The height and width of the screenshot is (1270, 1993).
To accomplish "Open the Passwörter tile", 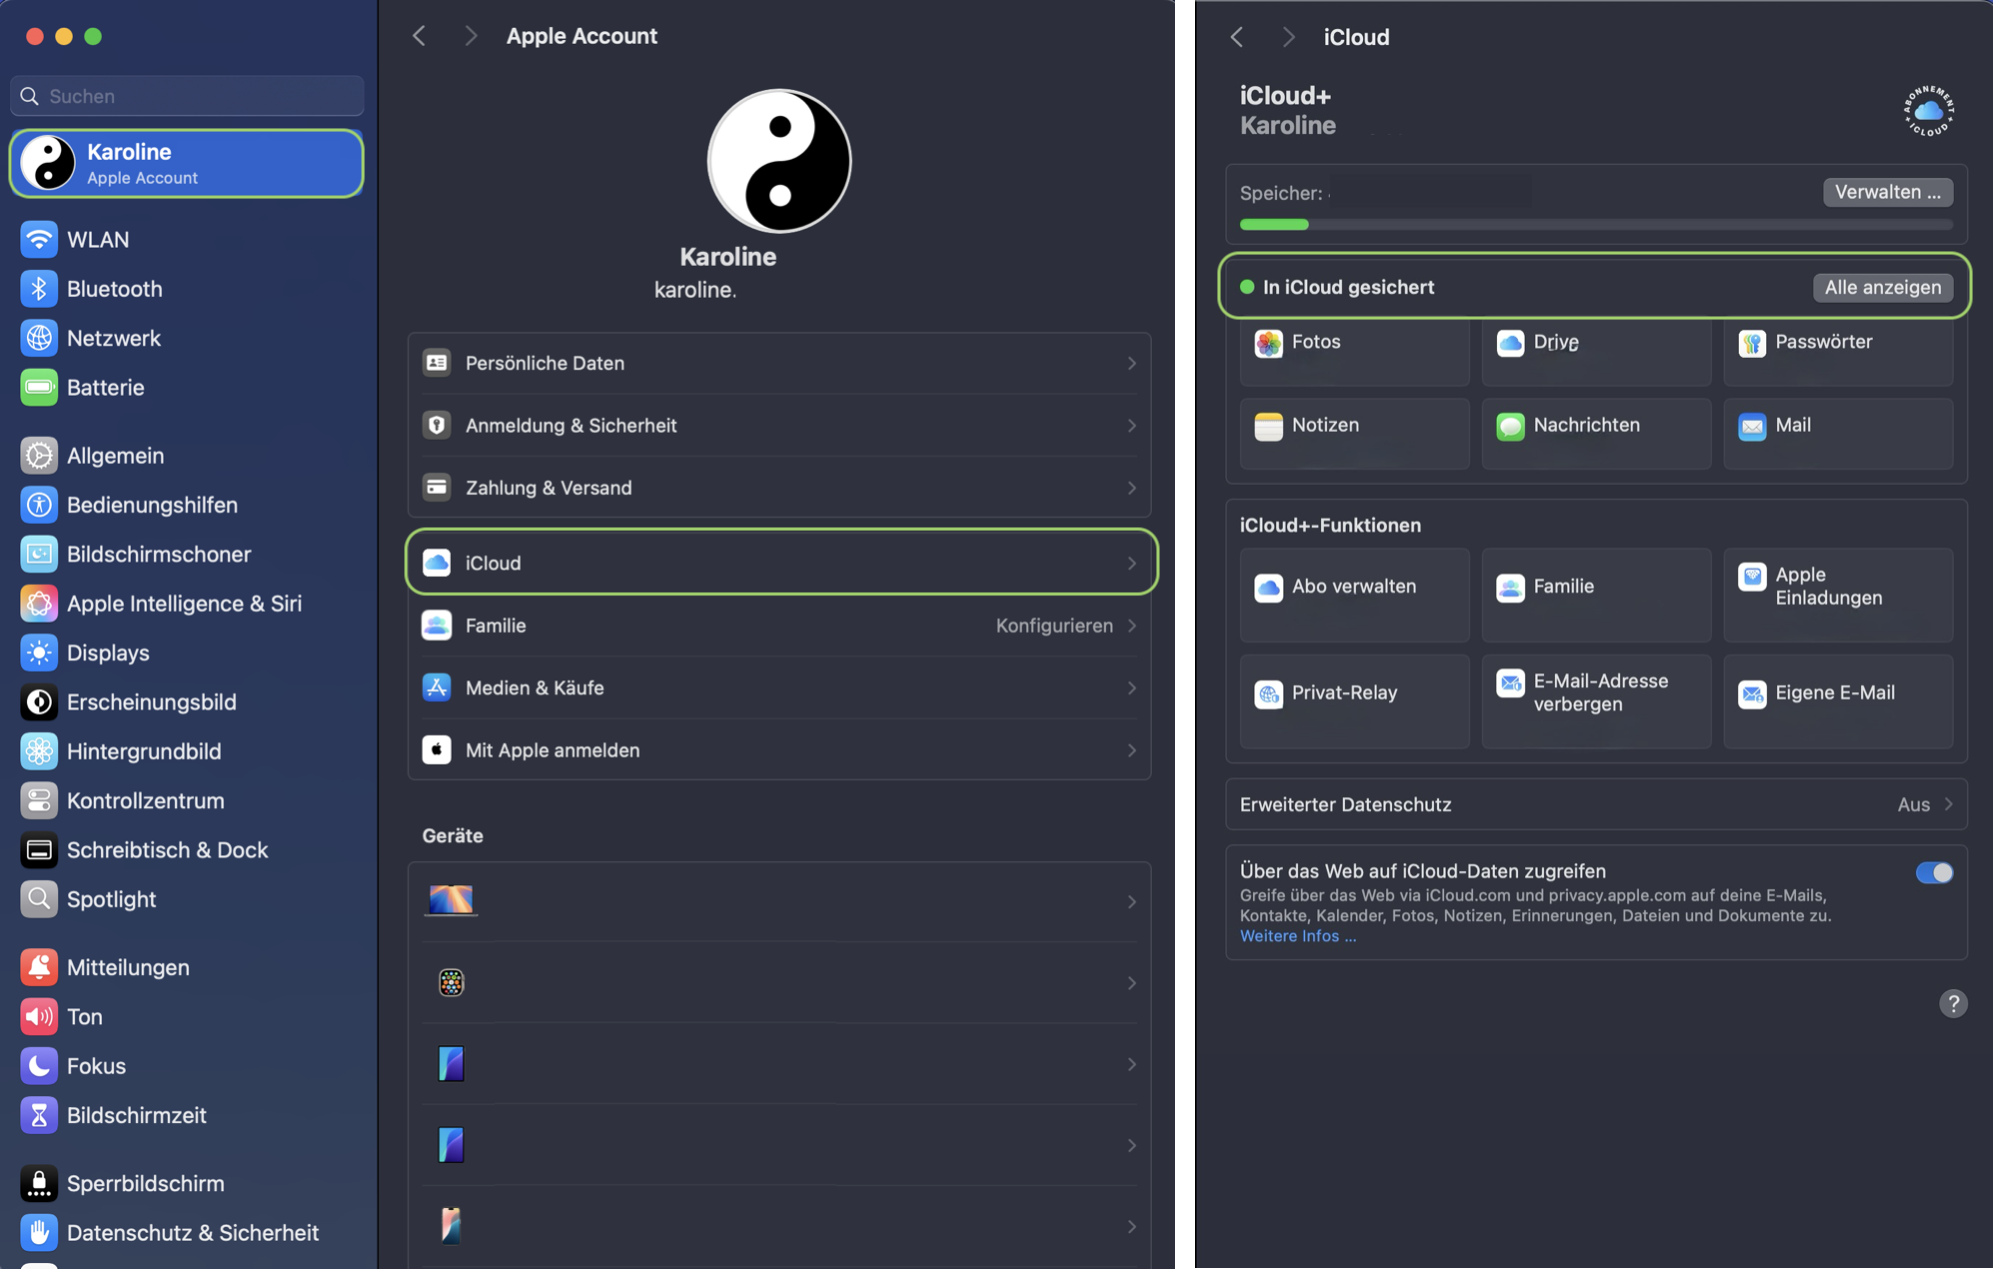I will [1837, 343].
